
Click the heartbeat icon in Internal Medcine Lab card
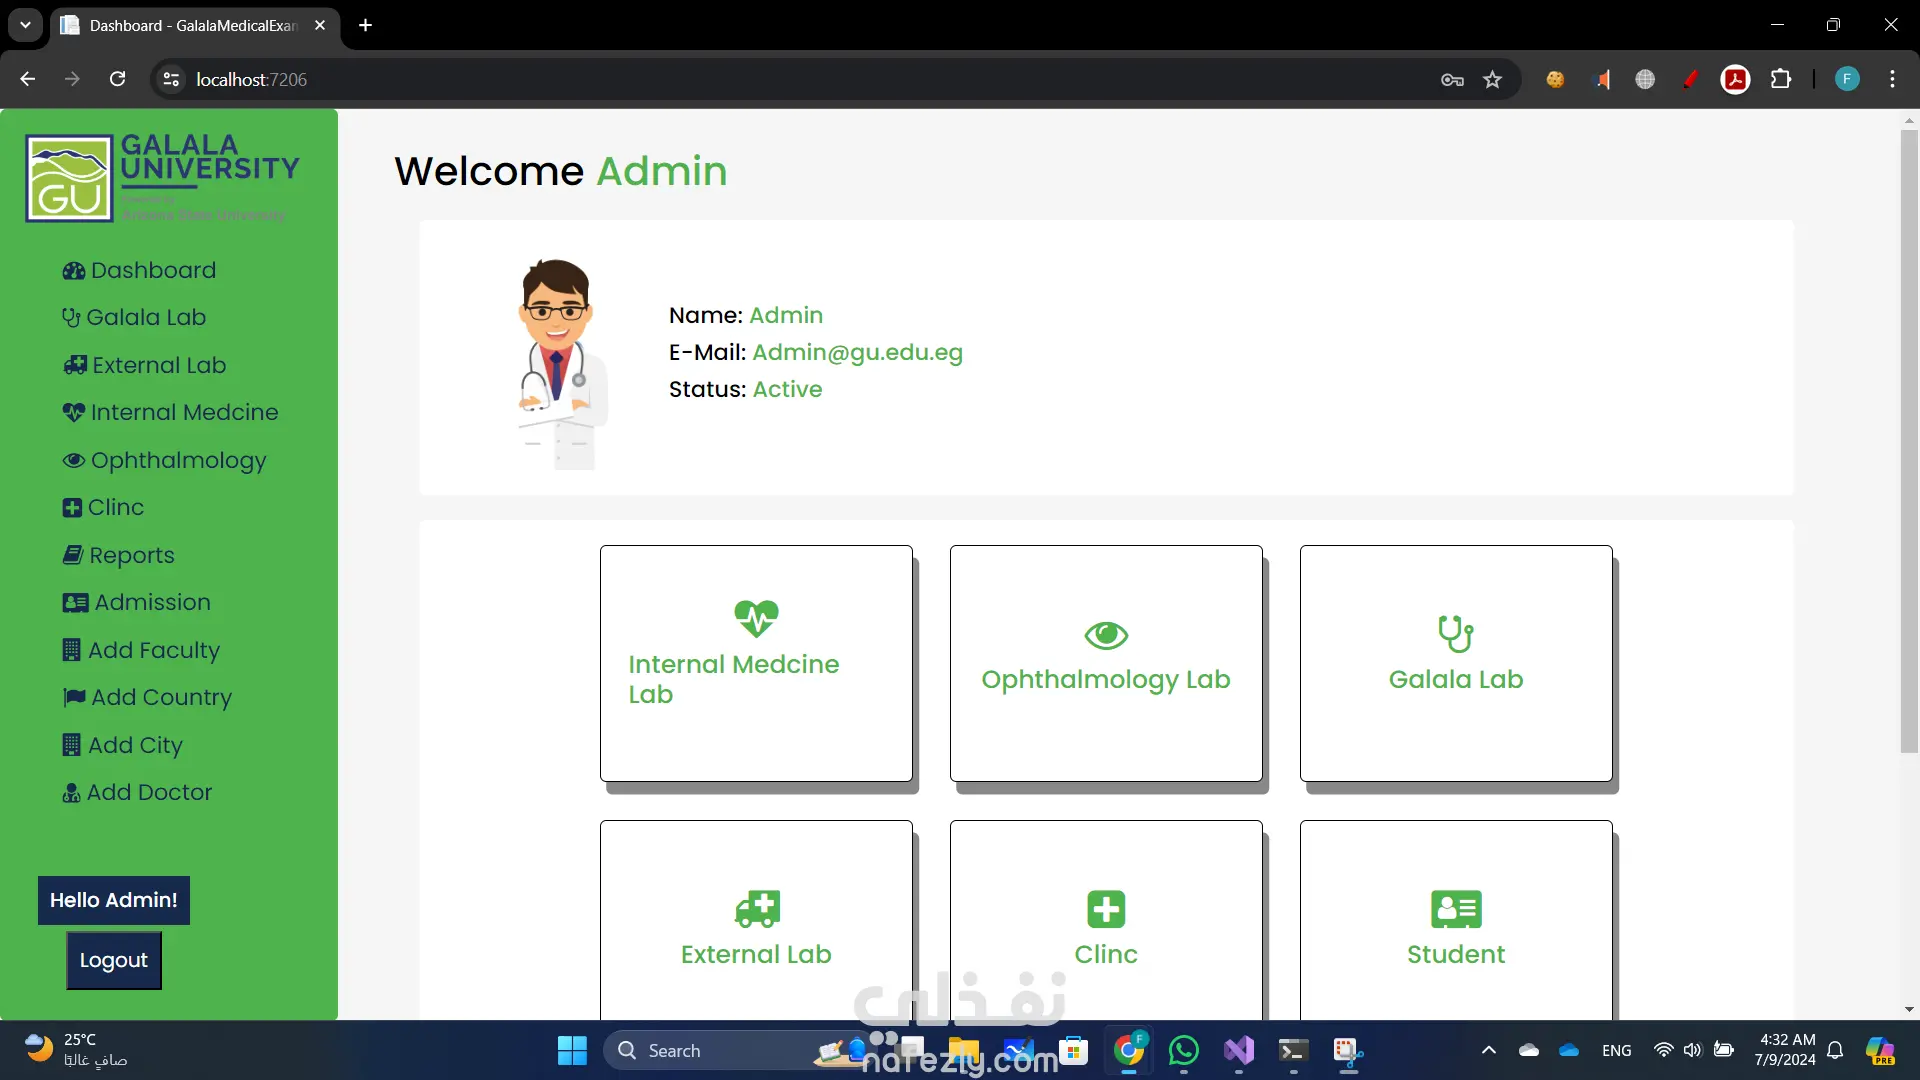tap(756, 618)
